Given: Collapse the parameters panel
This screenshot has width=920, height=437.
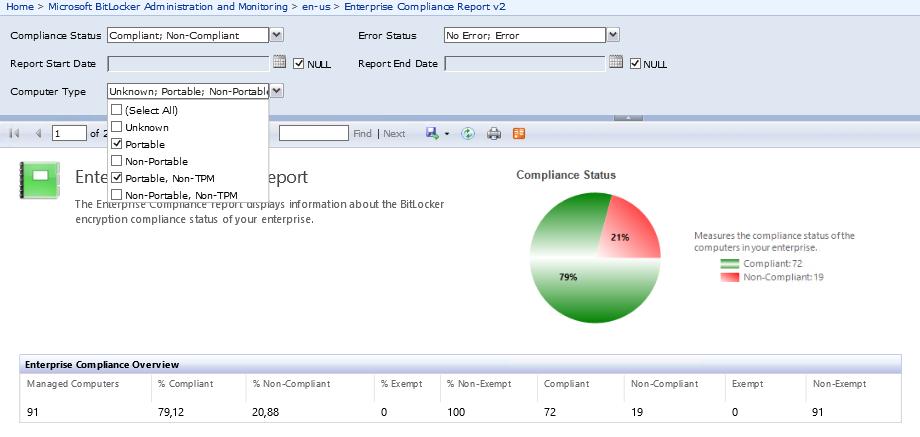Looking at the screenshot, I should click(628, 117).
